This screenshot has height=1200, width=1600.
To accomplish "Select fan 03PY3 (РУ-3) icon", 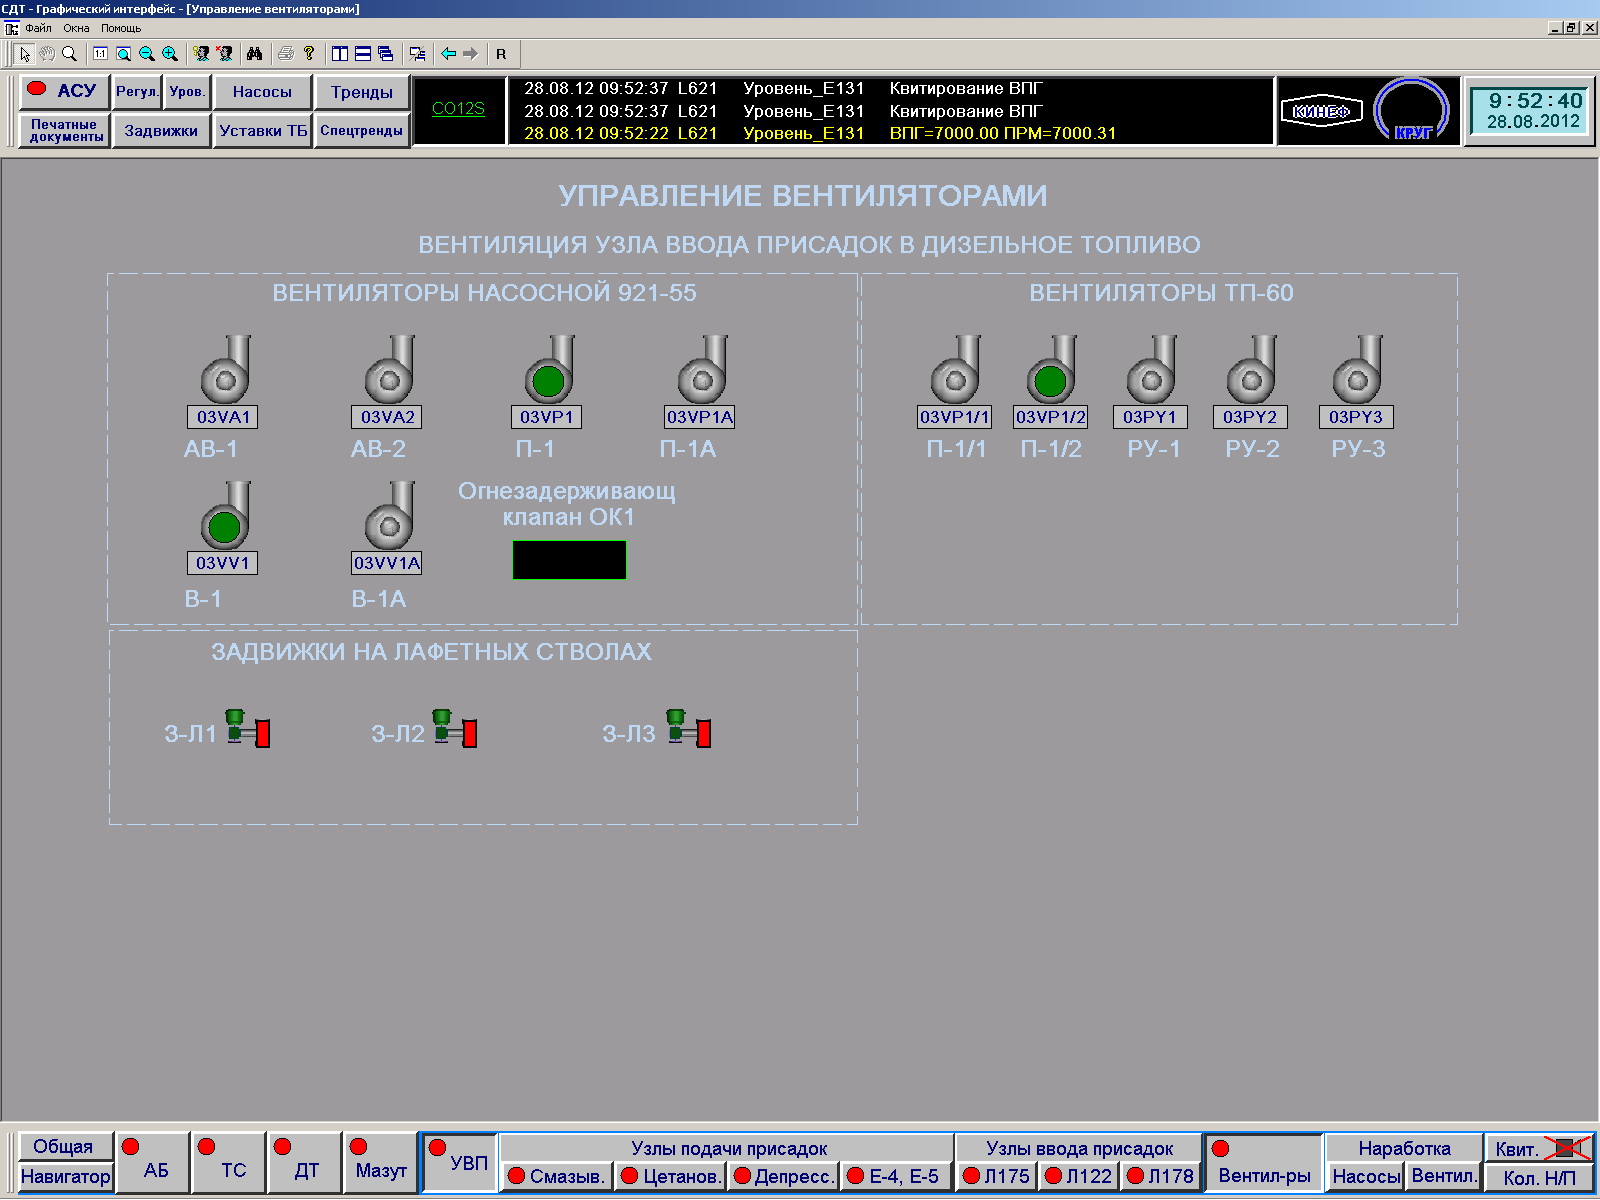I will click(x=1357, y=369).
